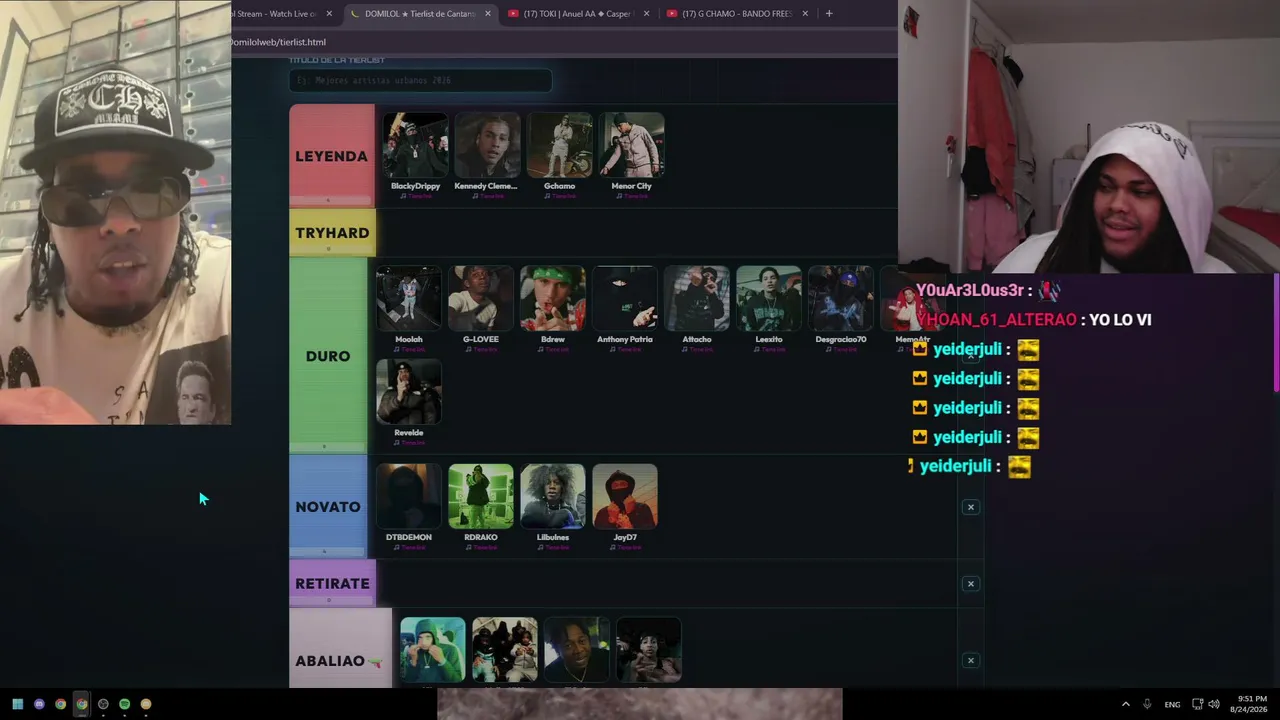Open the link under JayD7's name
The width and height of the screenshot is (1280, 720).
(624, 547)
